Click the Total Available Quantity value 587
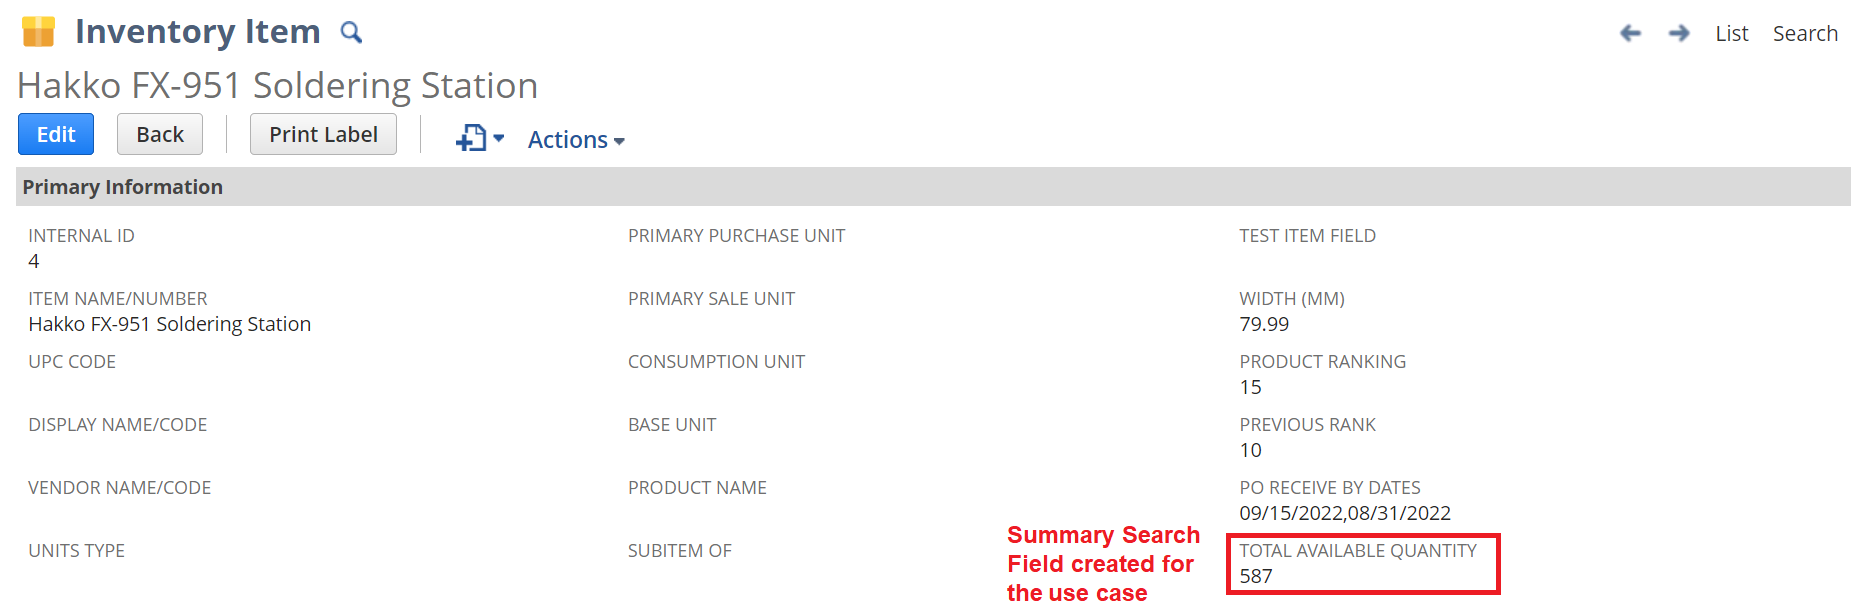This screenshot has width=1864, height=612. (x=1256, y=576)
